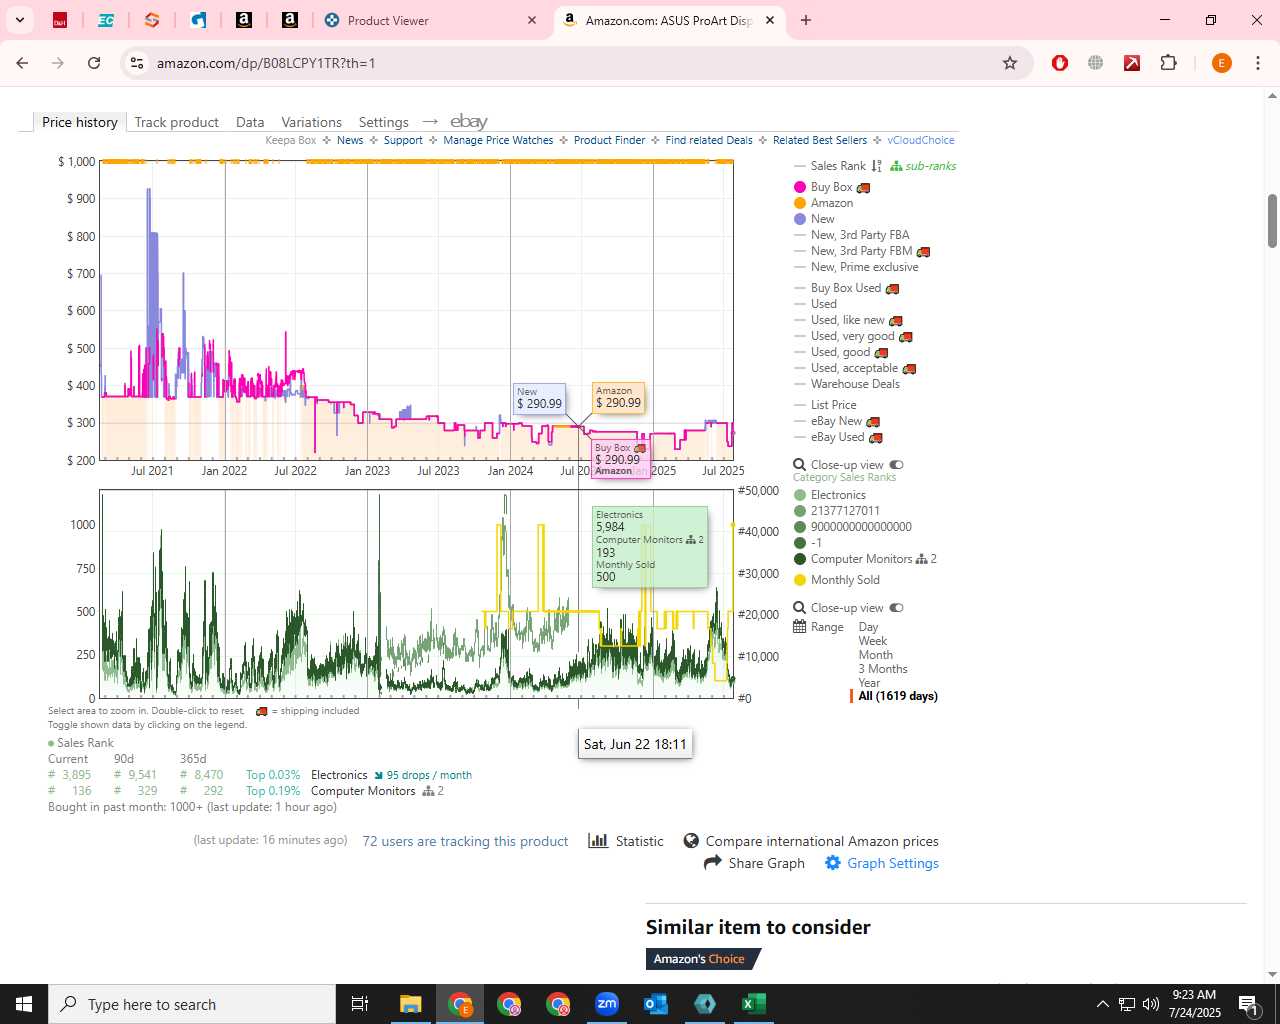Screen dimensions: 1280x1024
Task: Open the tab search dropdown arrow
Action: [x=20, y=20]
